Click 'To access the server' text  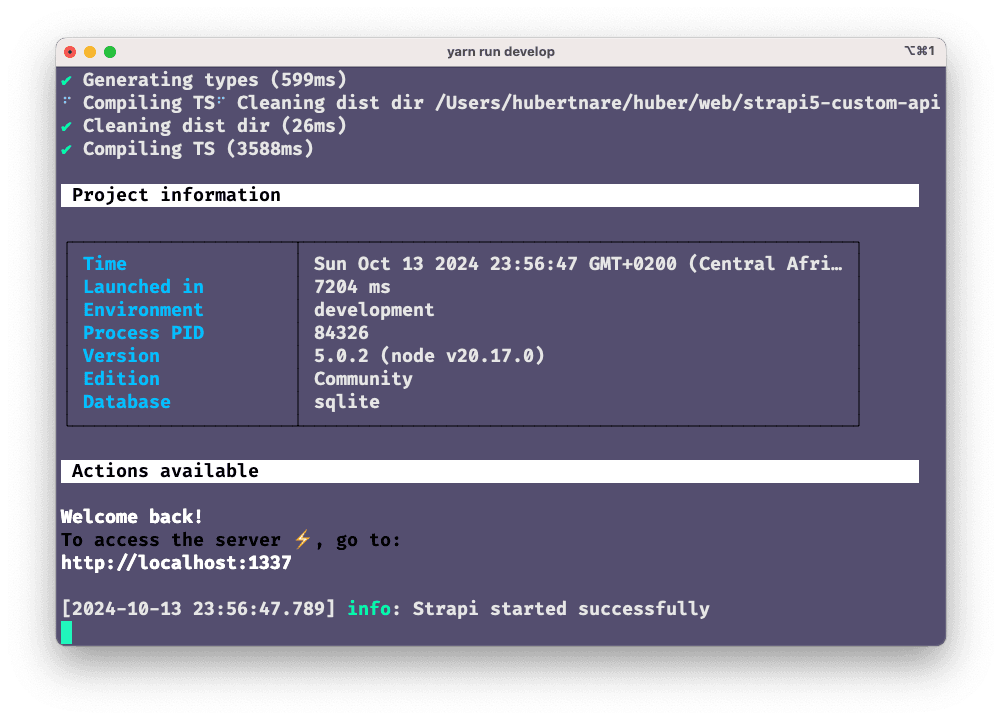[171, 540]
